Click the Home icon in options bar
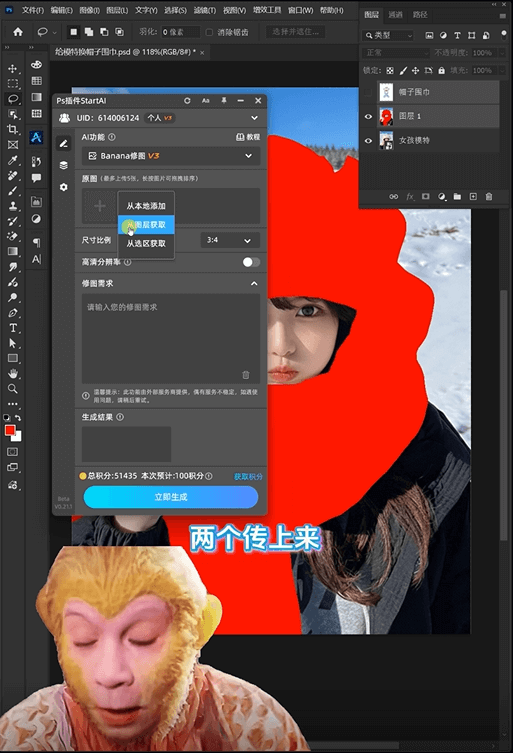Viewport: 513px width, 753px height. [18, 32]
